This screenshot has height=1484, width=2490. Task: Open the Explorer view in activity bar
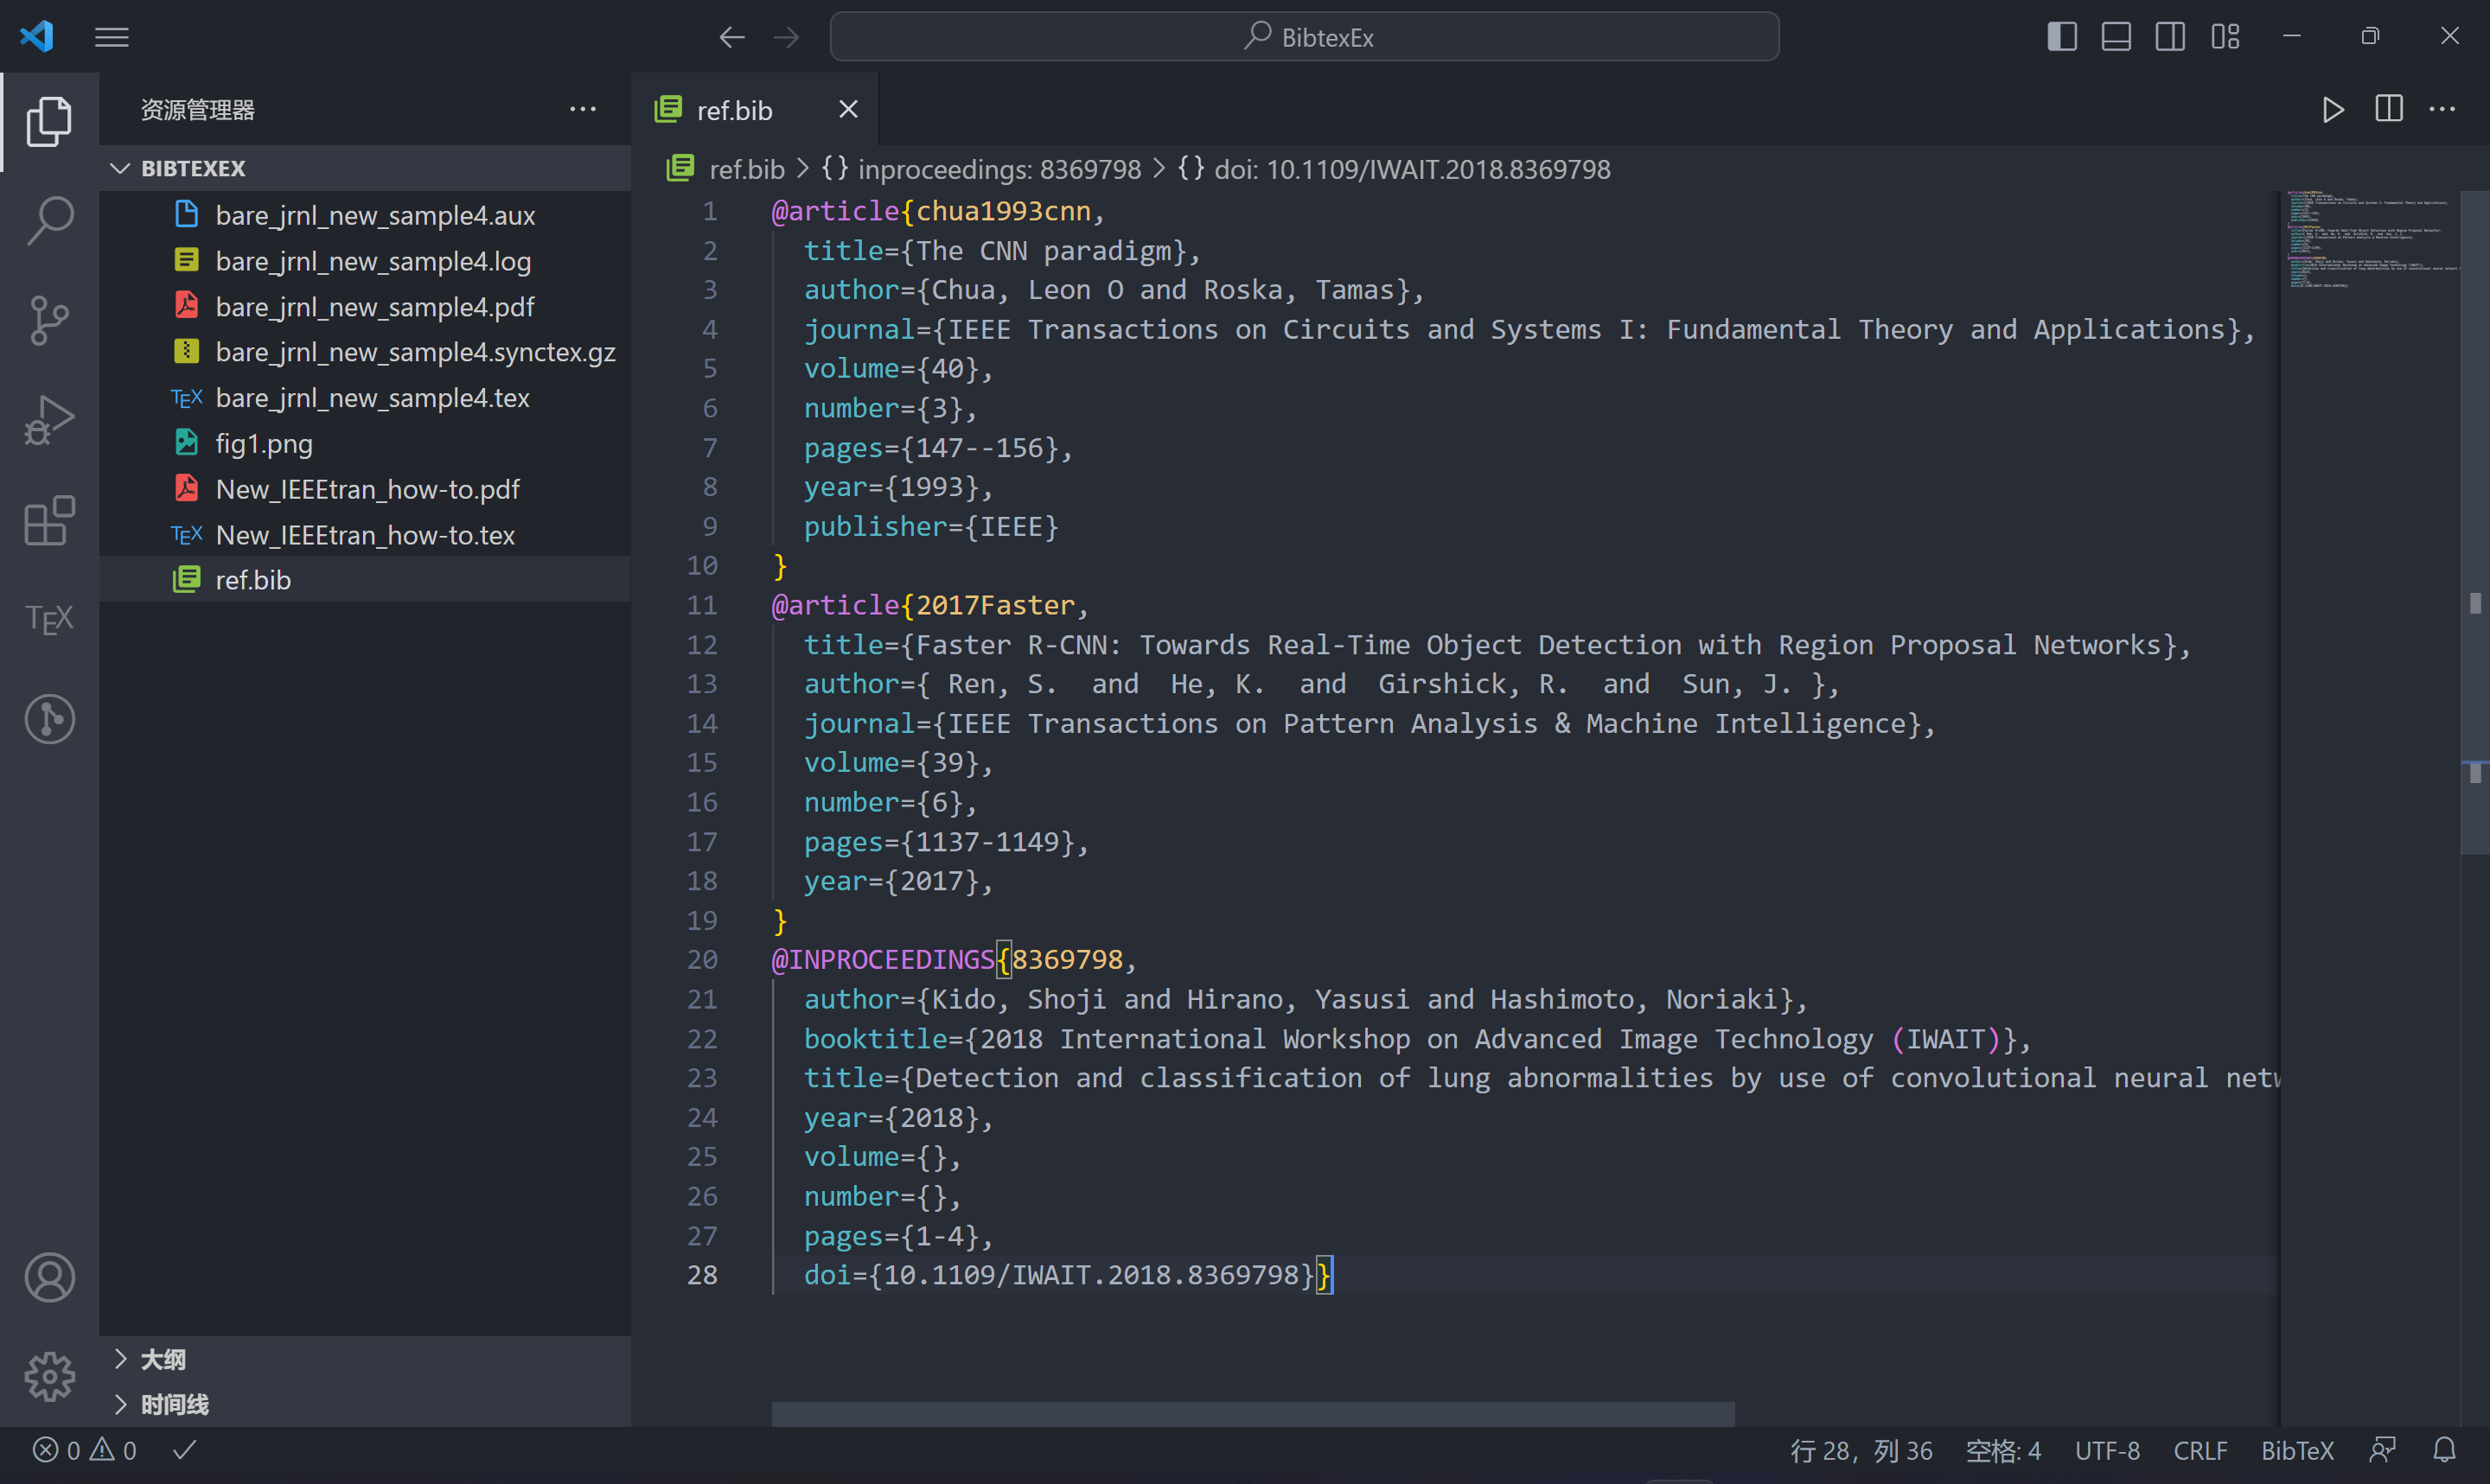coord(49,121)
